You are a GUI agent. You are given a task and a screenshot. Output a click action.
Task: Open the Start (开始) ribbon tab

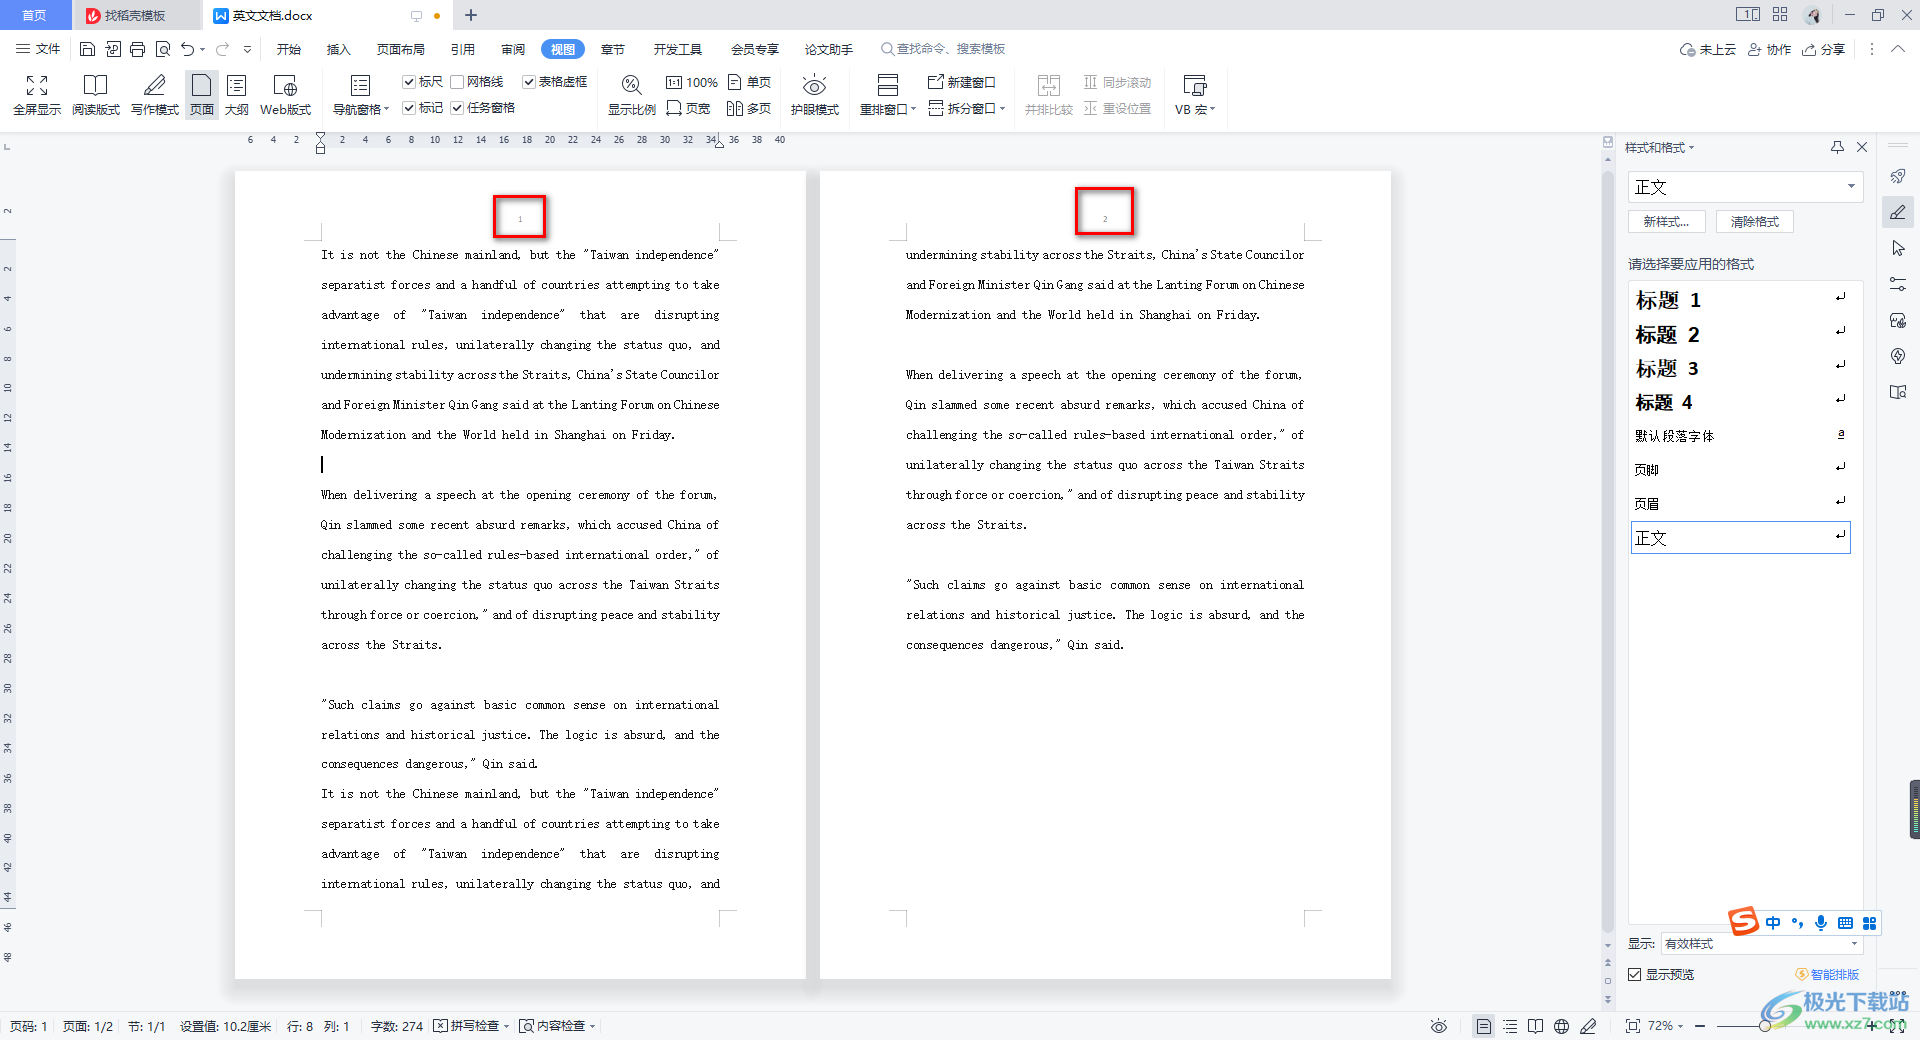tap(289, 49)
